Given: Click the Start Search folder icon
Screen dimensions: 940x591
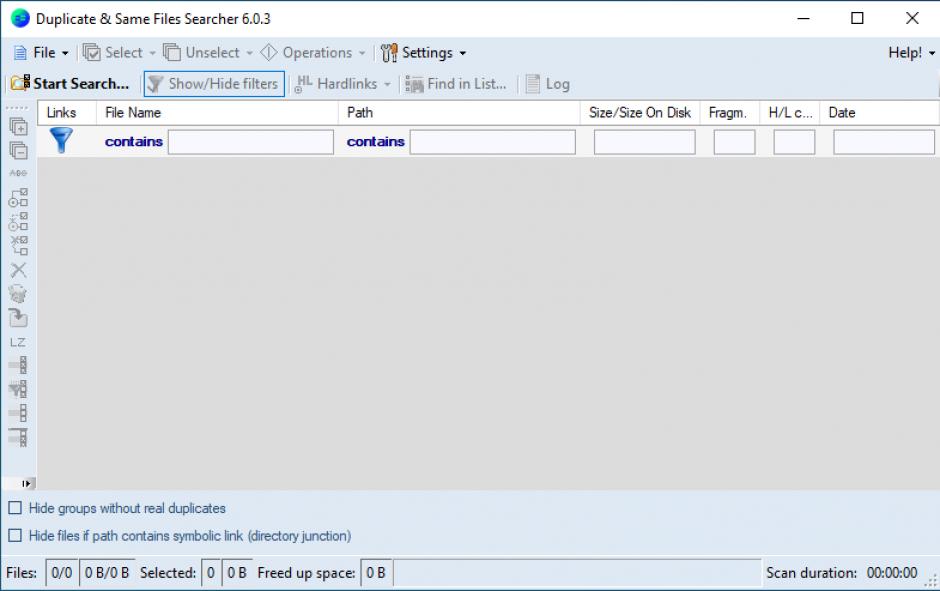Looking at the screenshot, I should 20,83.
